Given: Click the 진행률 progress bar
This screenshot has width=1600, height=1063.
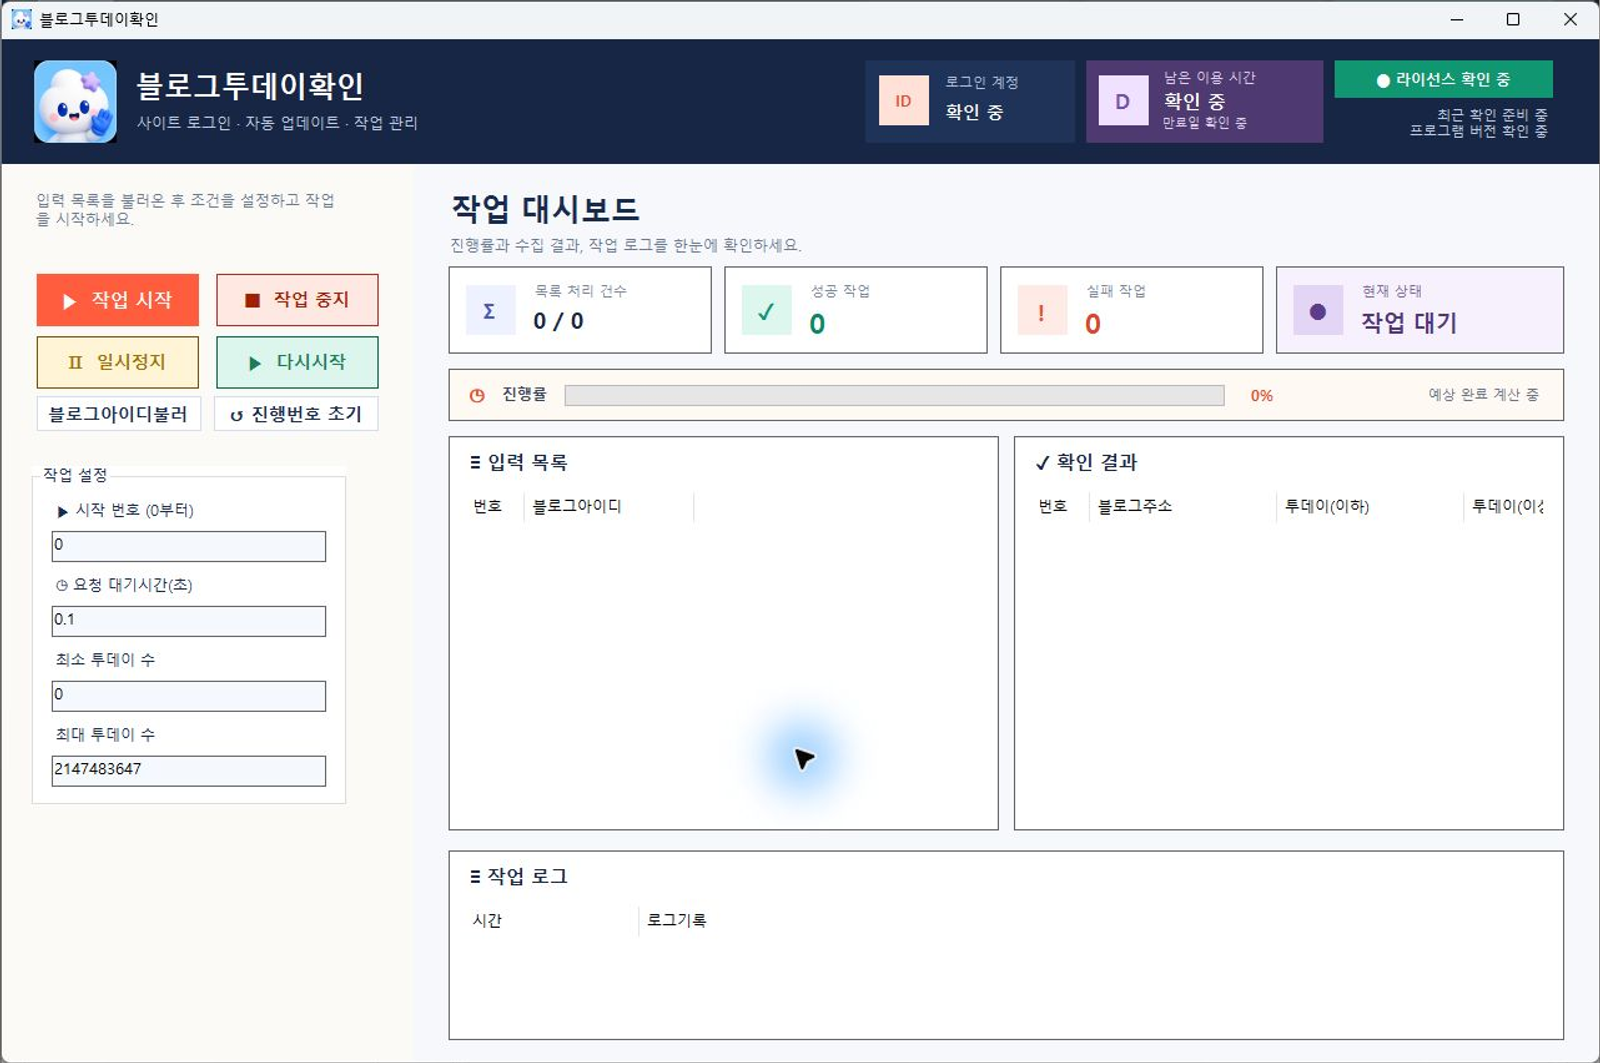Looking at the screenshot, I should (894, 395).
